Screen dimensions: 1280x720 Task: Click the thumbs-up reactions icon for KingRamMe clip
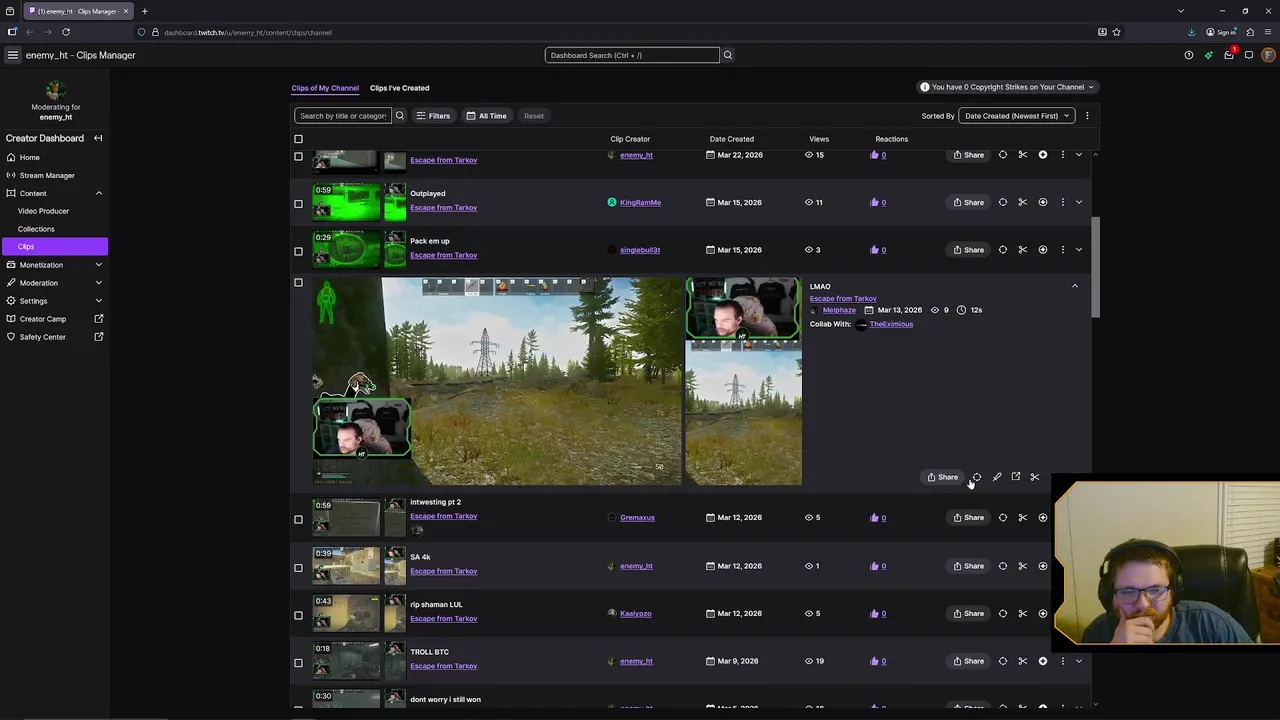tap(874, 202)
